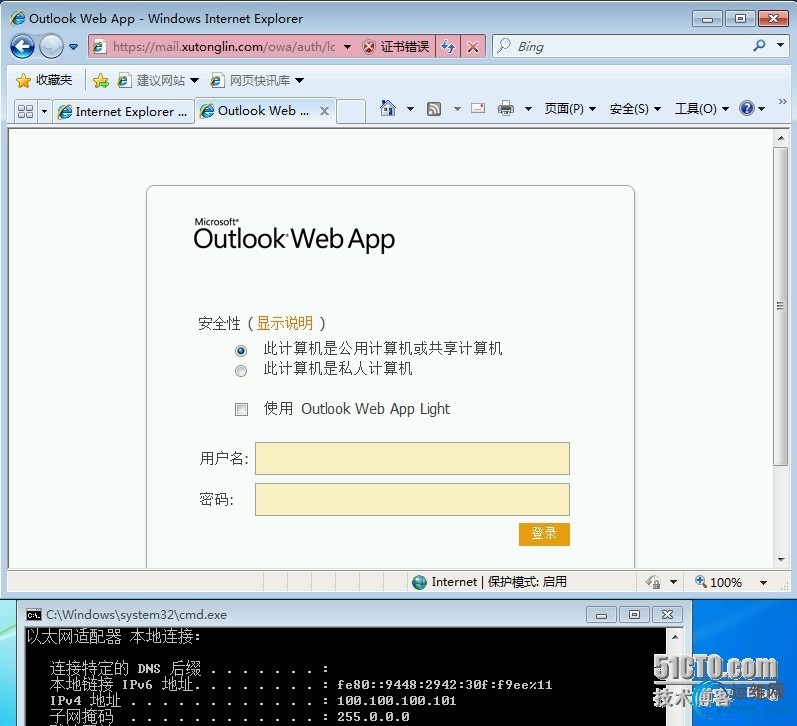
Task: Click the page scrollbar down arrow
Action: tap(780, 560)
